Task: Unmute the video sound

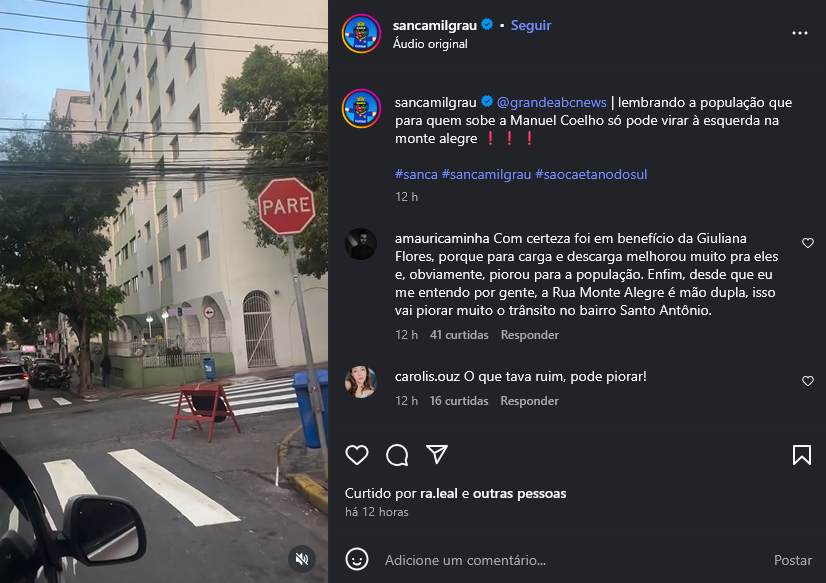Action: tap(302, 559)
